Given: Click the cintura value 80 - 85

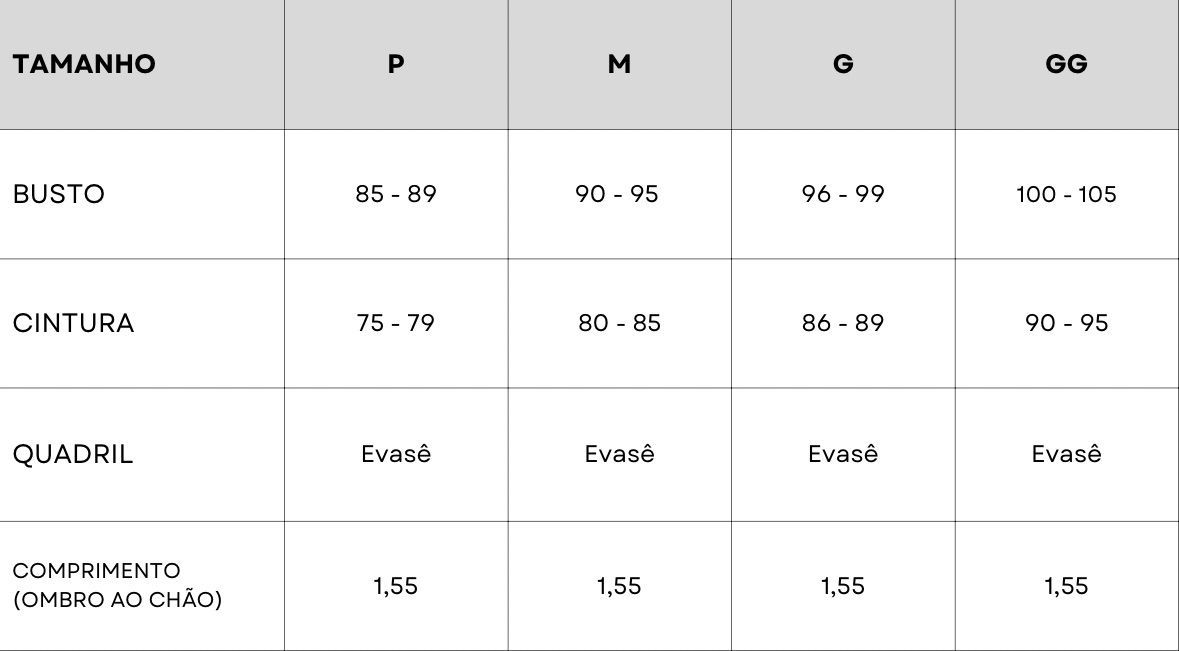Looking at the screenshot, I should click(619, 323).
